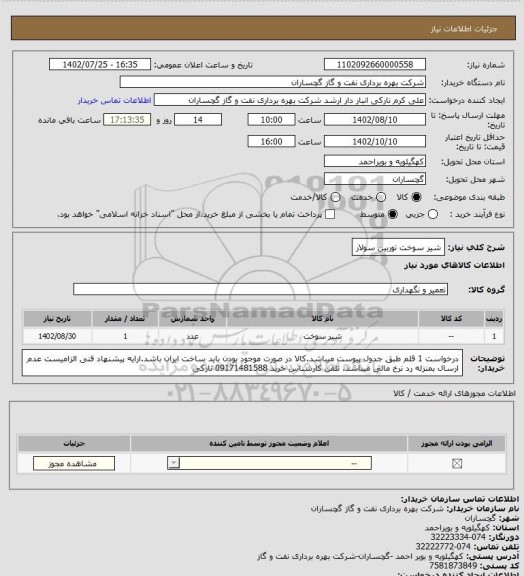Open the اعلام وضعیت مجوز dropdown
Image resolution: width=524 pixels, height=576 pixels.
pyautogui.click(x=269, y=463)
